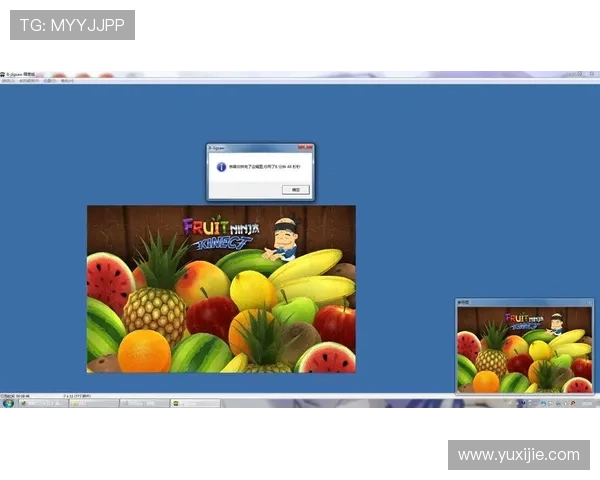Open the www.yuxijie.com link
The height and width of the screenshot is (480, 600).
519,455
